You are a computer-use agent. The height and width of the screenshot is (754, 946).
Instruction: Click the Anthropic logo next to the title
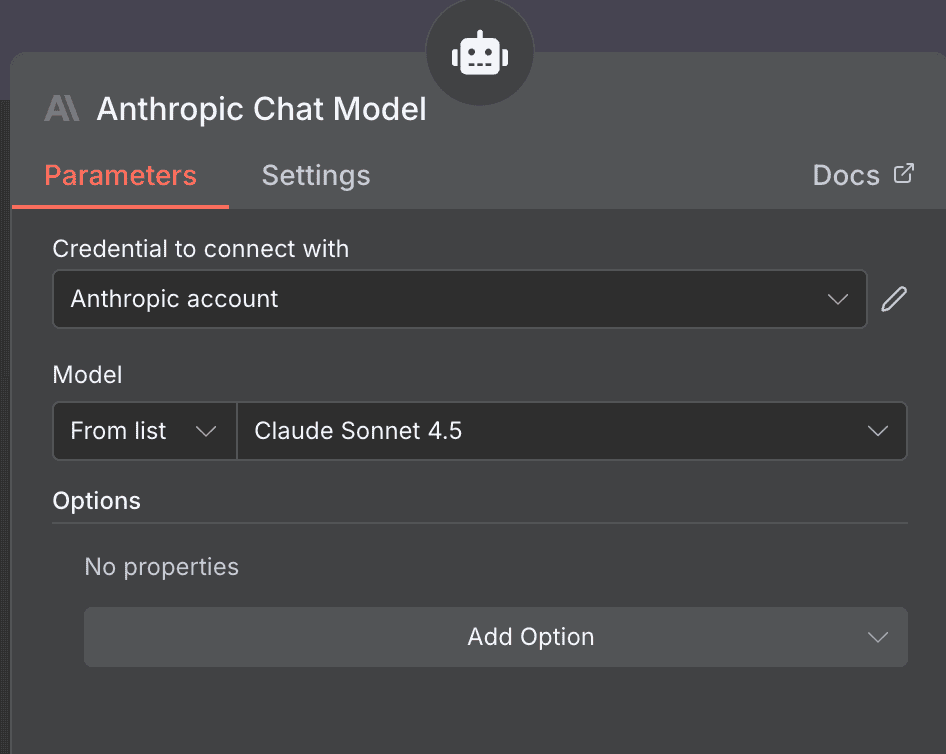tap(62, 109)
